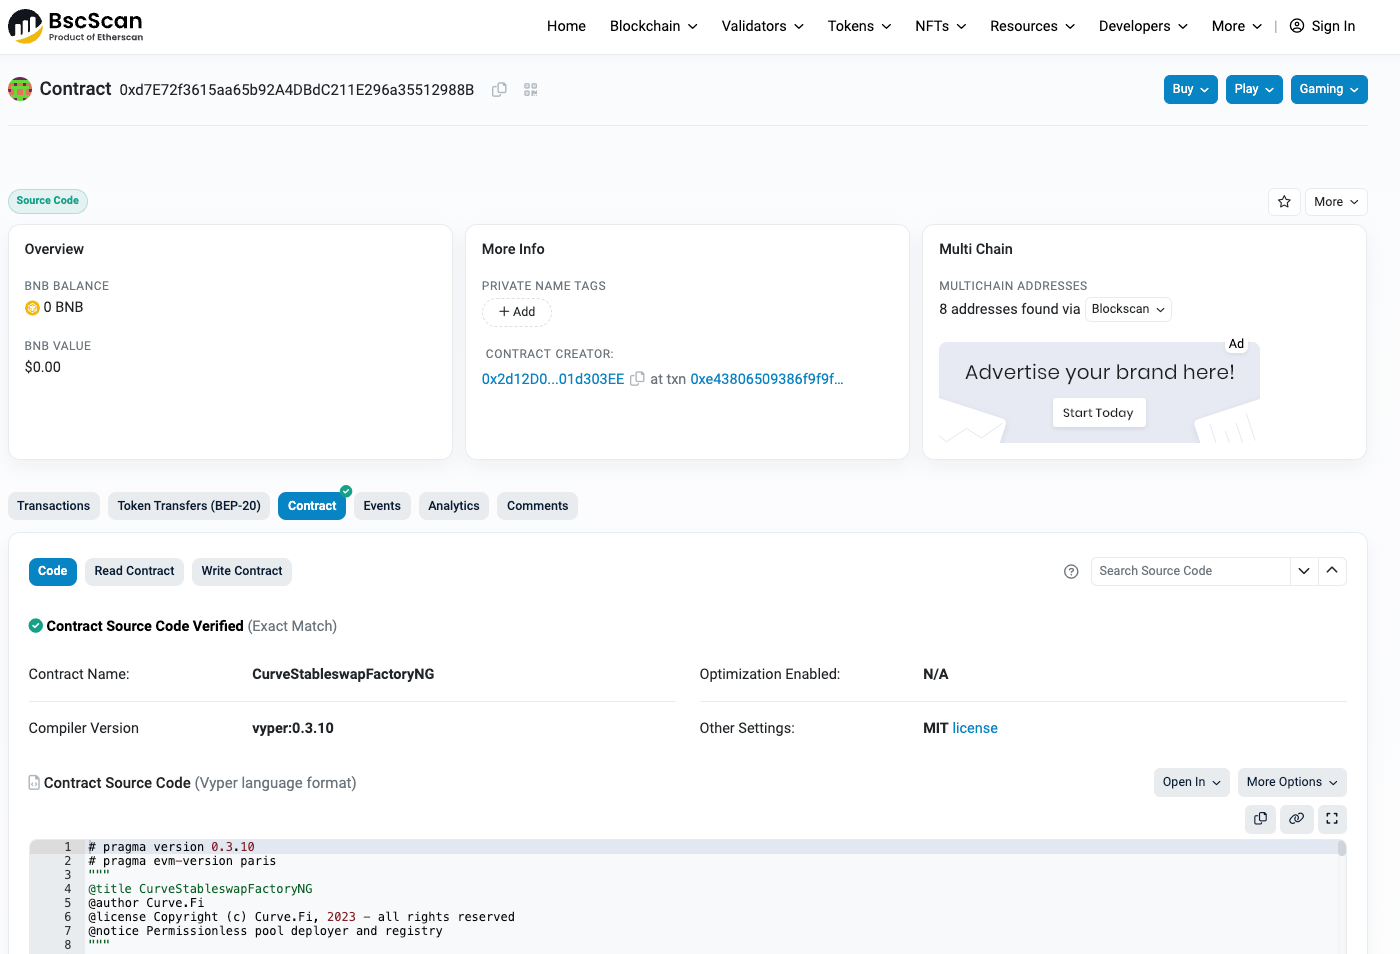This screenshot has width=1400, height=954.
Task: Click Start Today ad button
Action: pos(1099,413)
